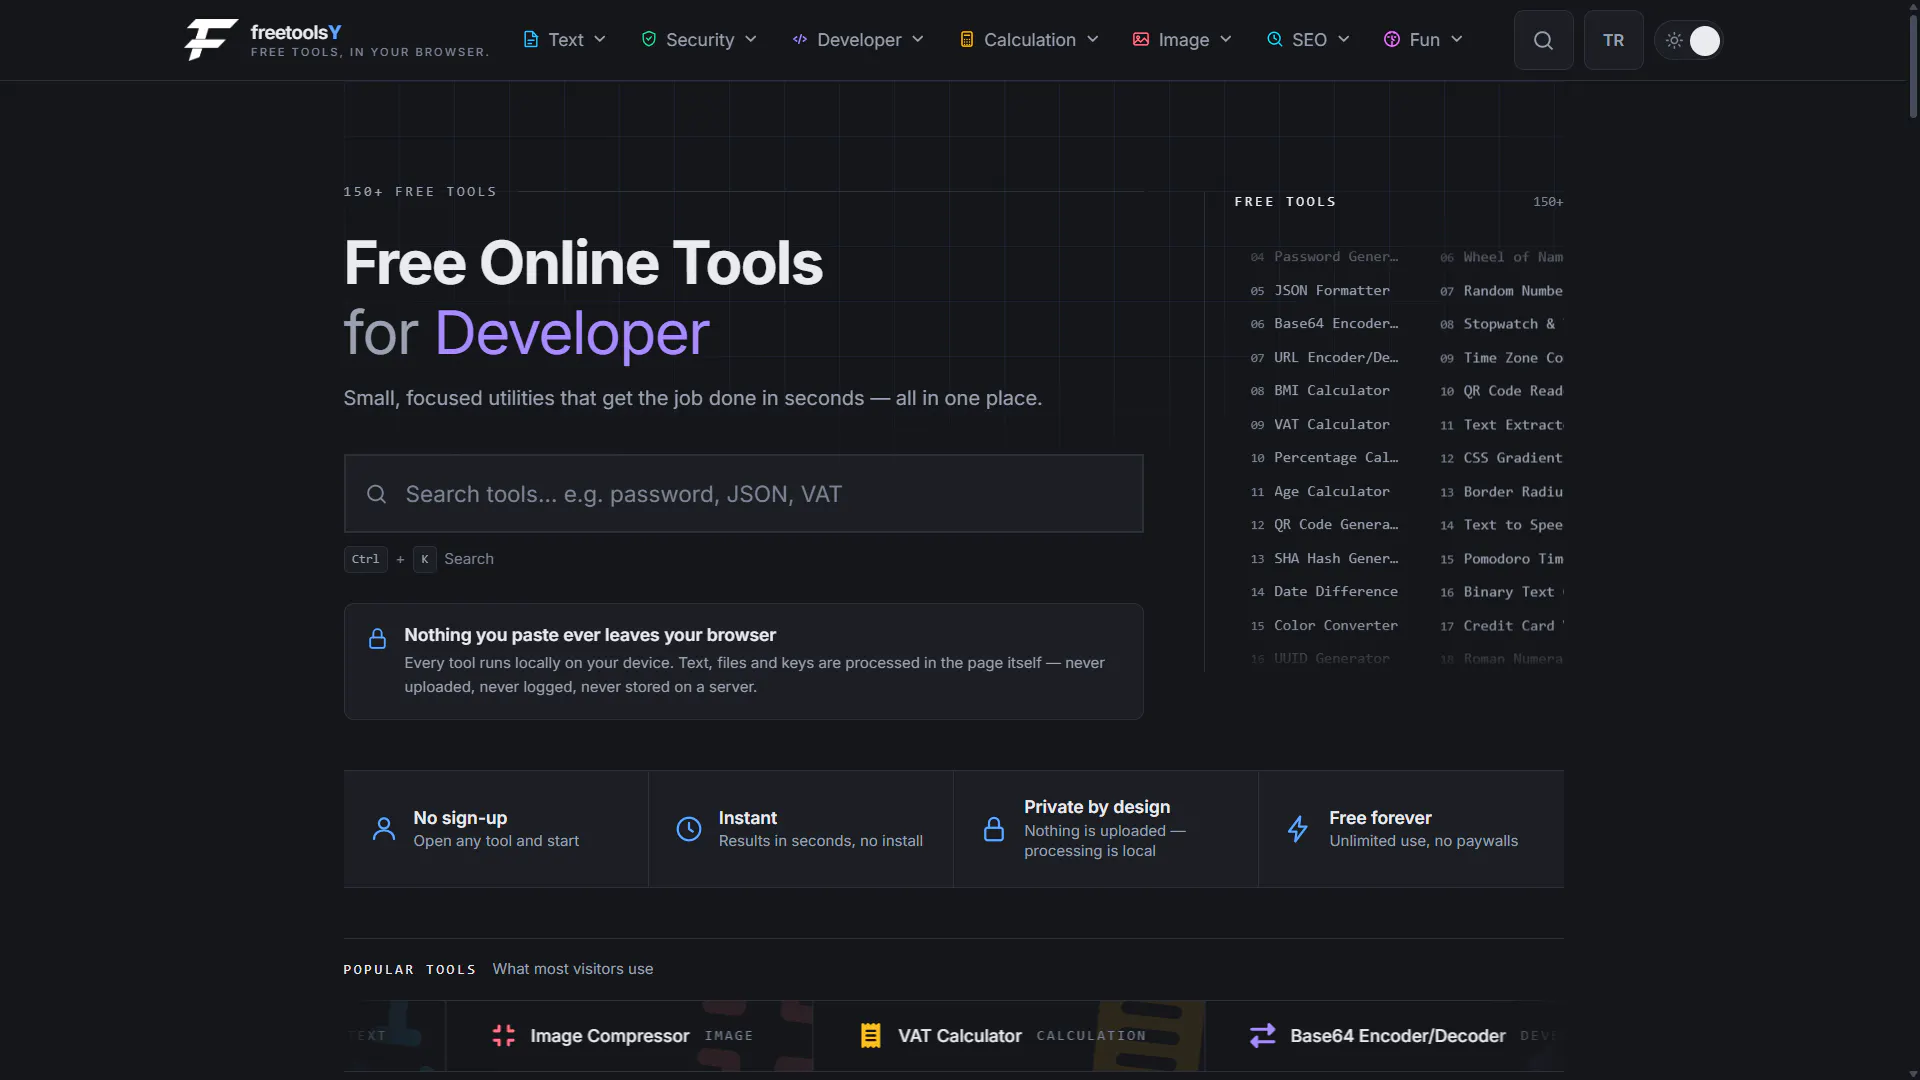Open the Calculation menu

(1029, 40)
